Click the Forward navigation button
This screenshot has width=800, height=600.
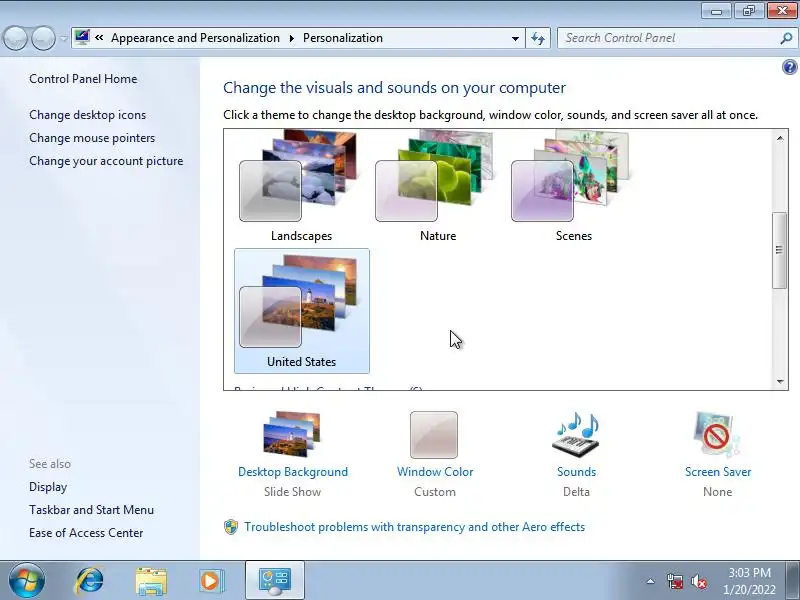[43, 38]
